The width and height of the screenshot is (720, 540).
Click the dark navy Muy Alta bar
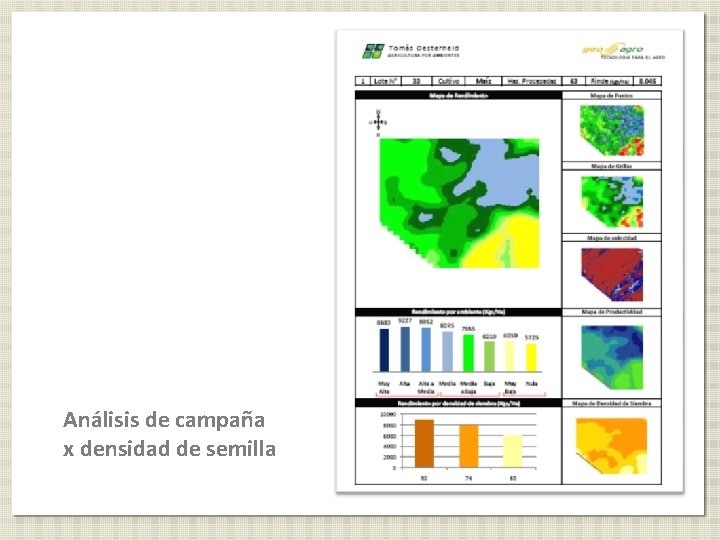point(384,350)
